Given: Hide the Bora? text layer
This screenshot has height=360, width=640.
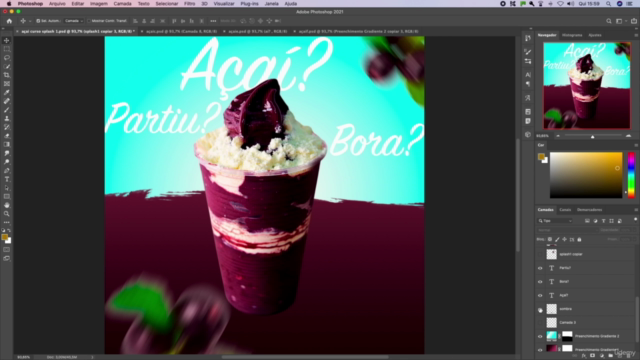Looking at the screenshot, I should point(540,282).
